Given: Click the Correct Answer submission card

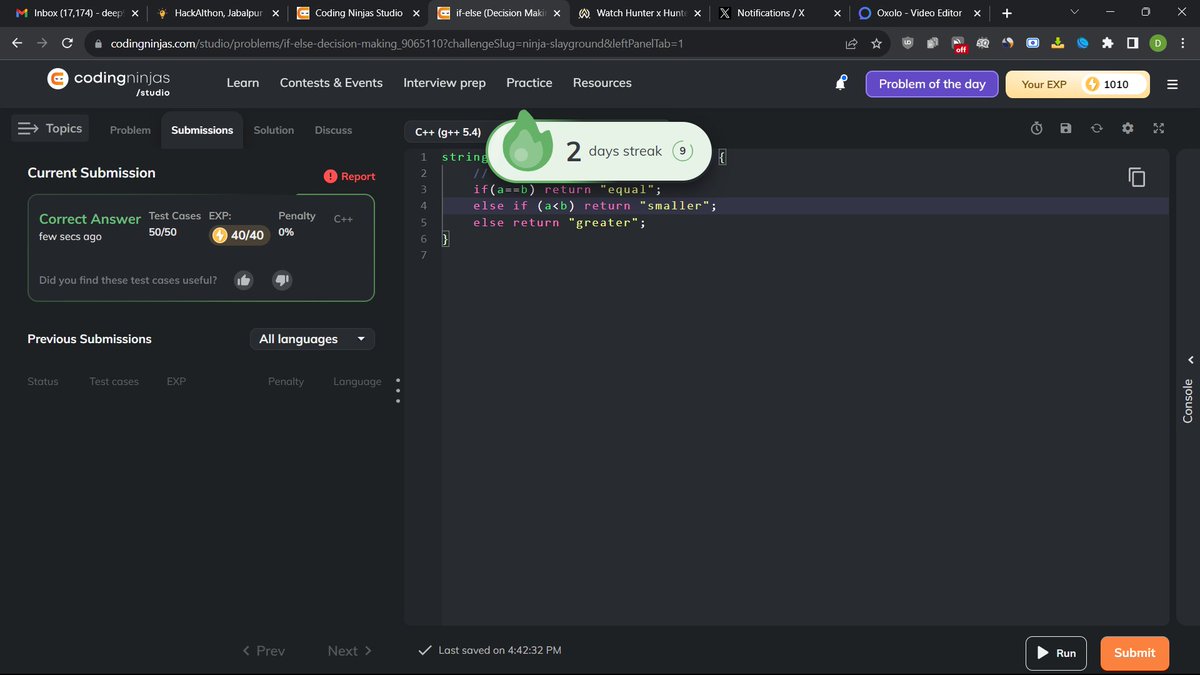Looking at the screenshot, I should [201, 248].
